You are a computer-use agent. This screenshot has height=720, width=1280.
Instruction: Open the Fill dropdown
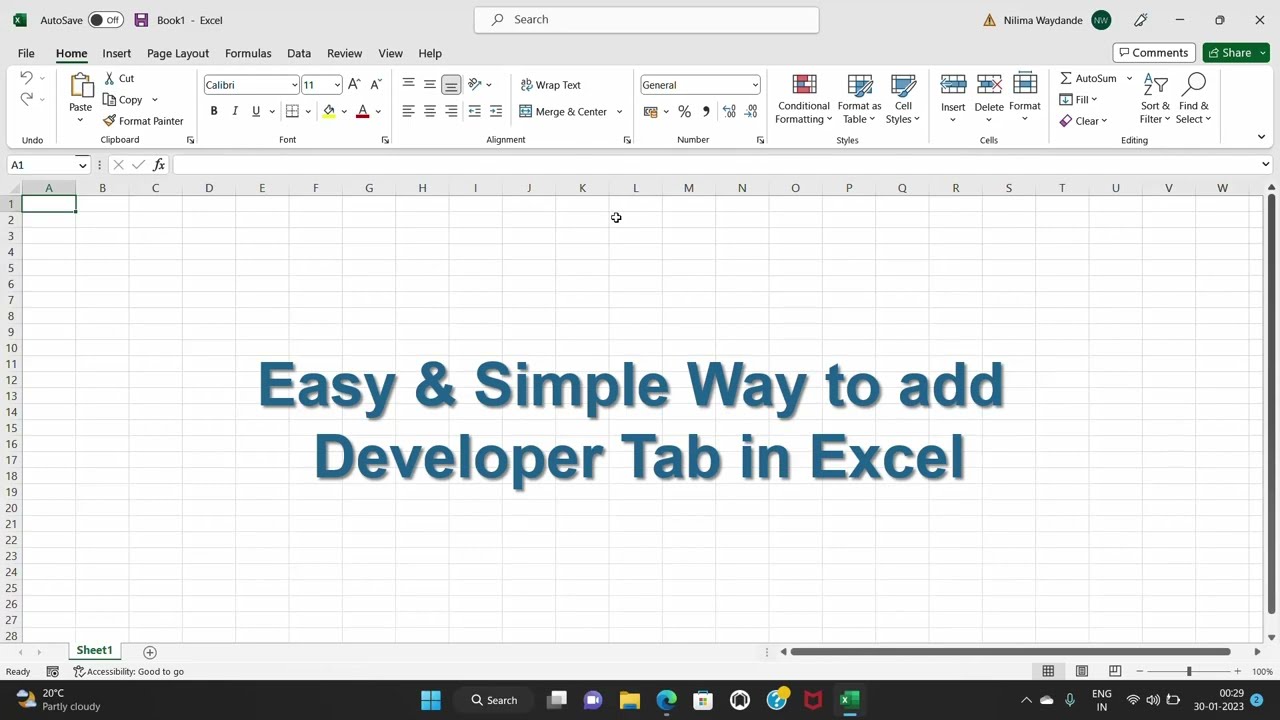click(1078, 100)
